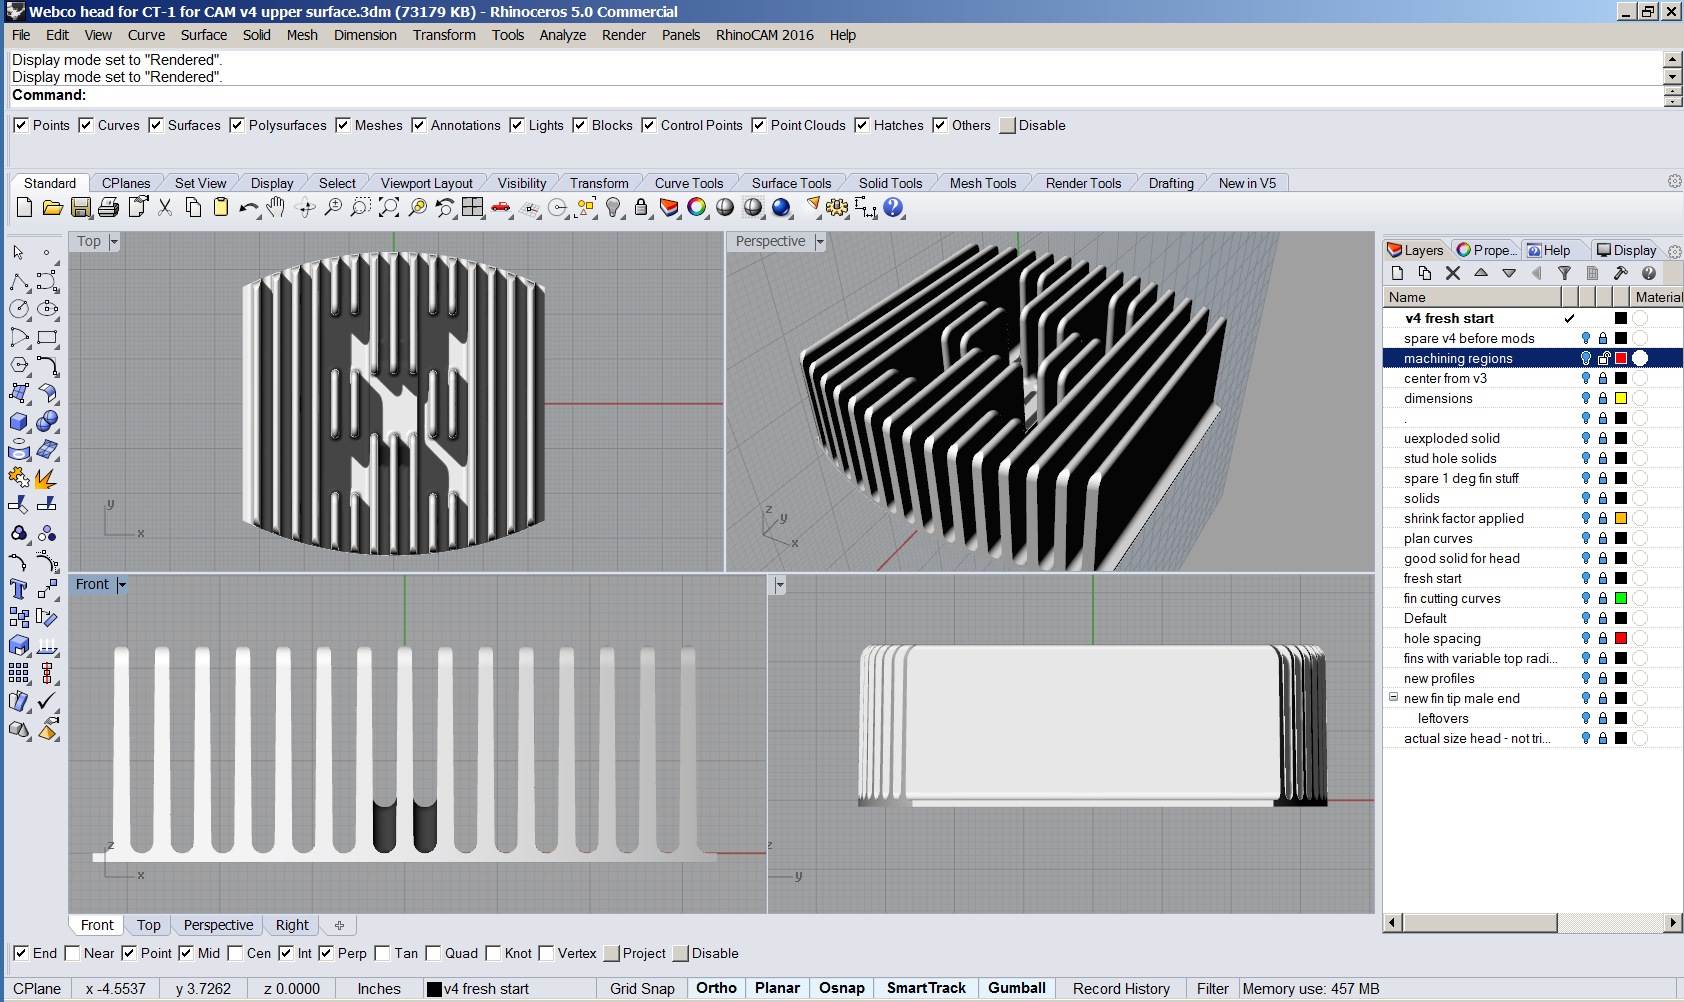Open the Front viewport dropdown arrow

121,585
